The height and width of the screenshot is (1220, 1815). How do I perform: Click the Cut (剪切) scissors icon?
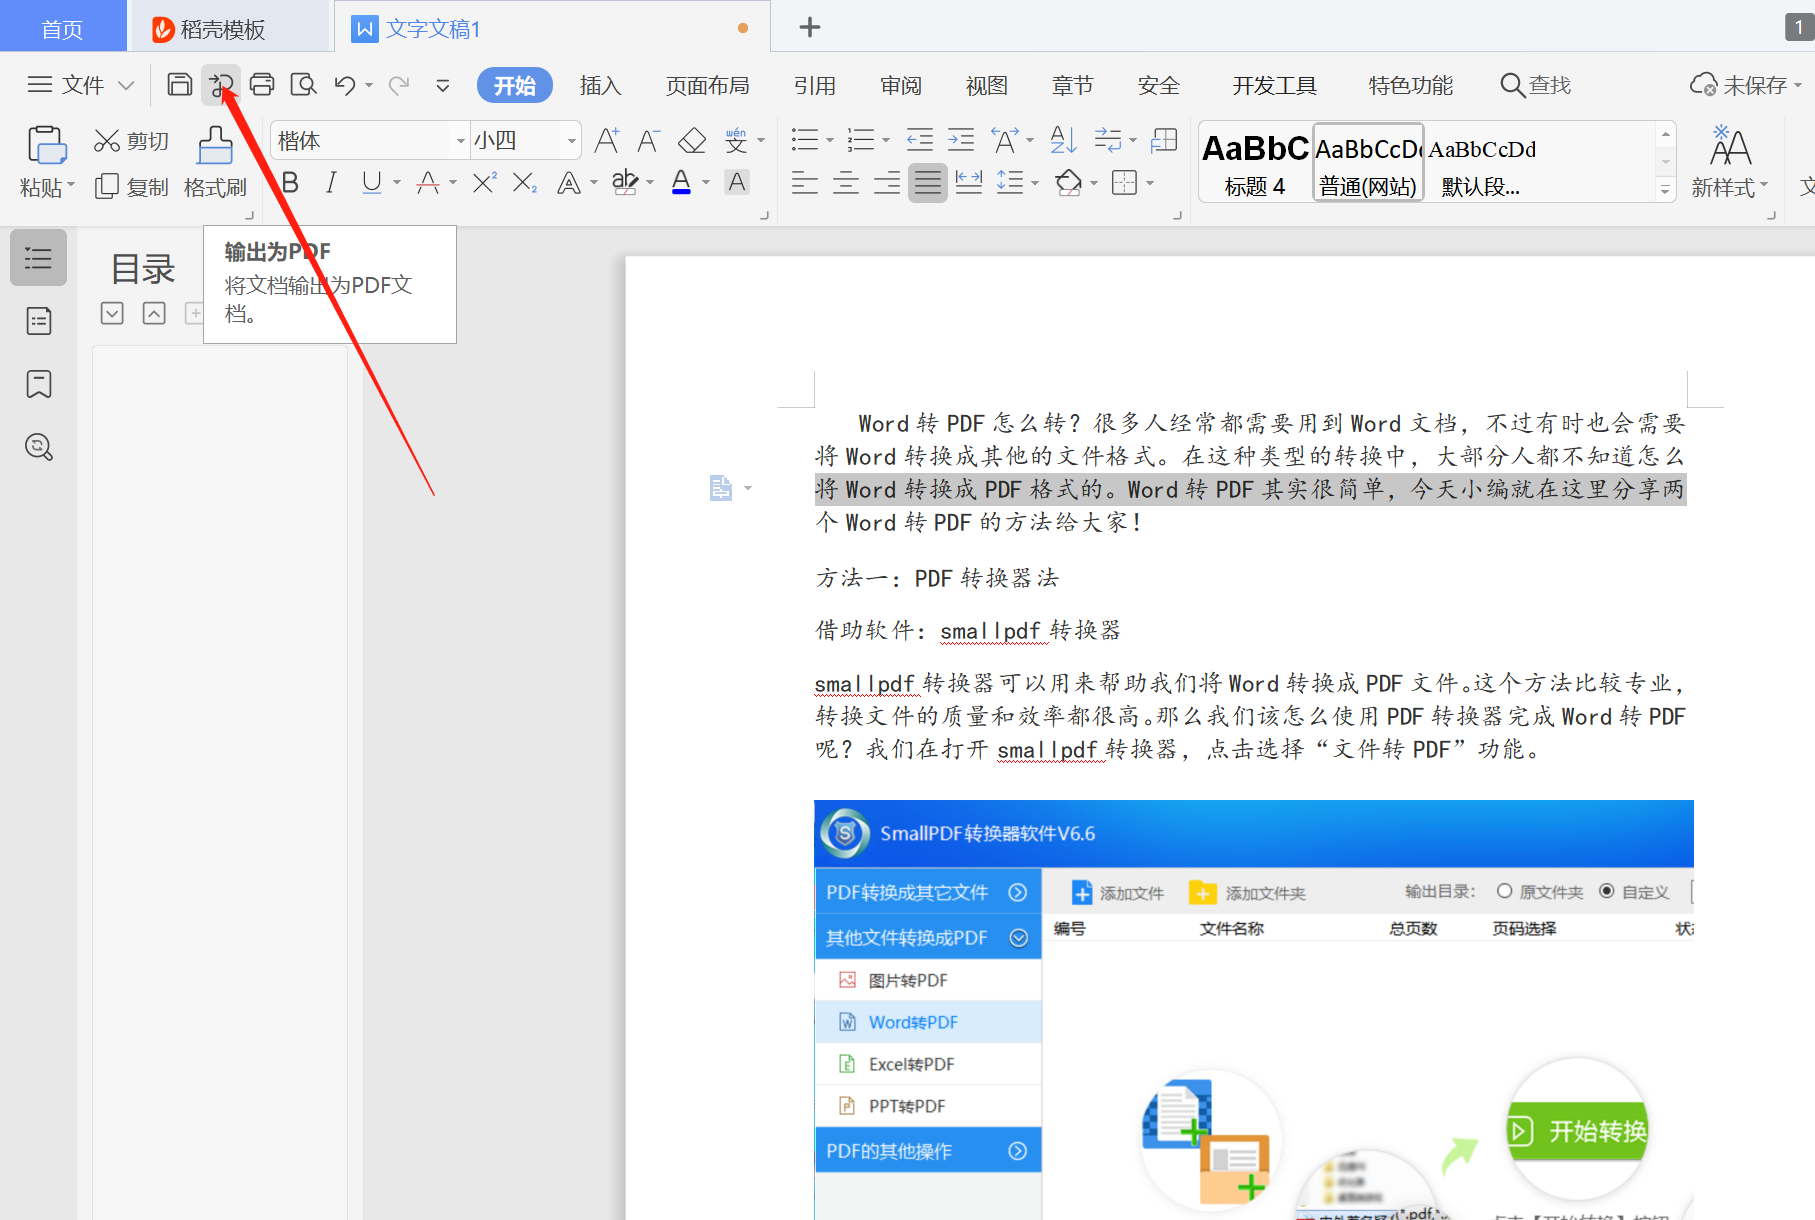point(107,141)
